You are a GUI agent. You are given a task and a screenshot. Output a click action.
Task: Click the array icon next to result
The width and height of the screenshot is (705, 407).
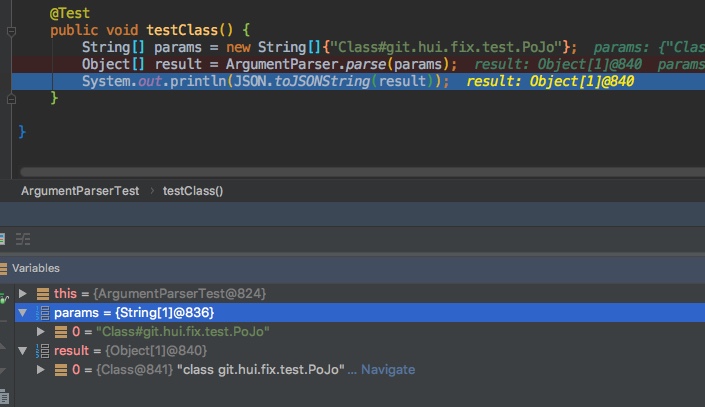click(43, 350)
